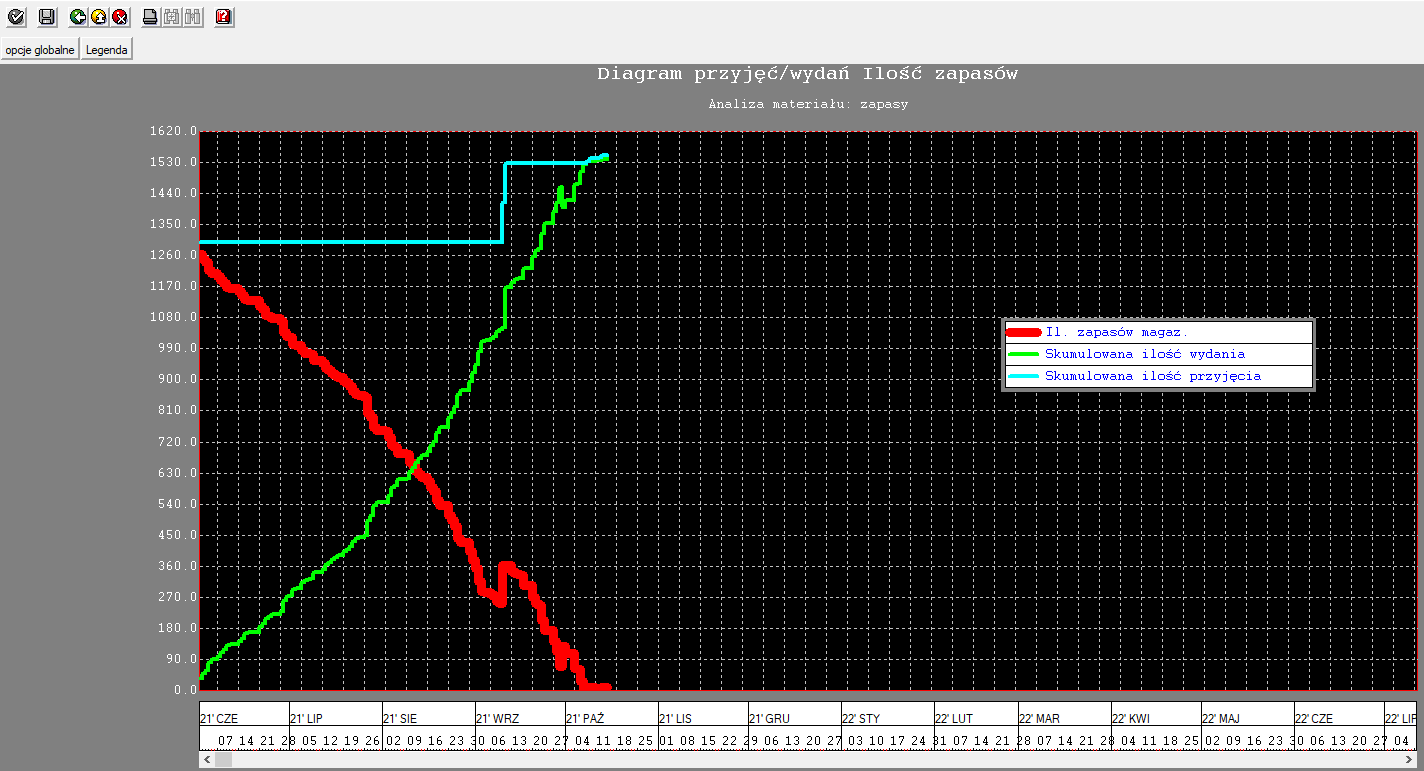Open the opcje globalne settings

pyautogui.click(x=40, y=49)
